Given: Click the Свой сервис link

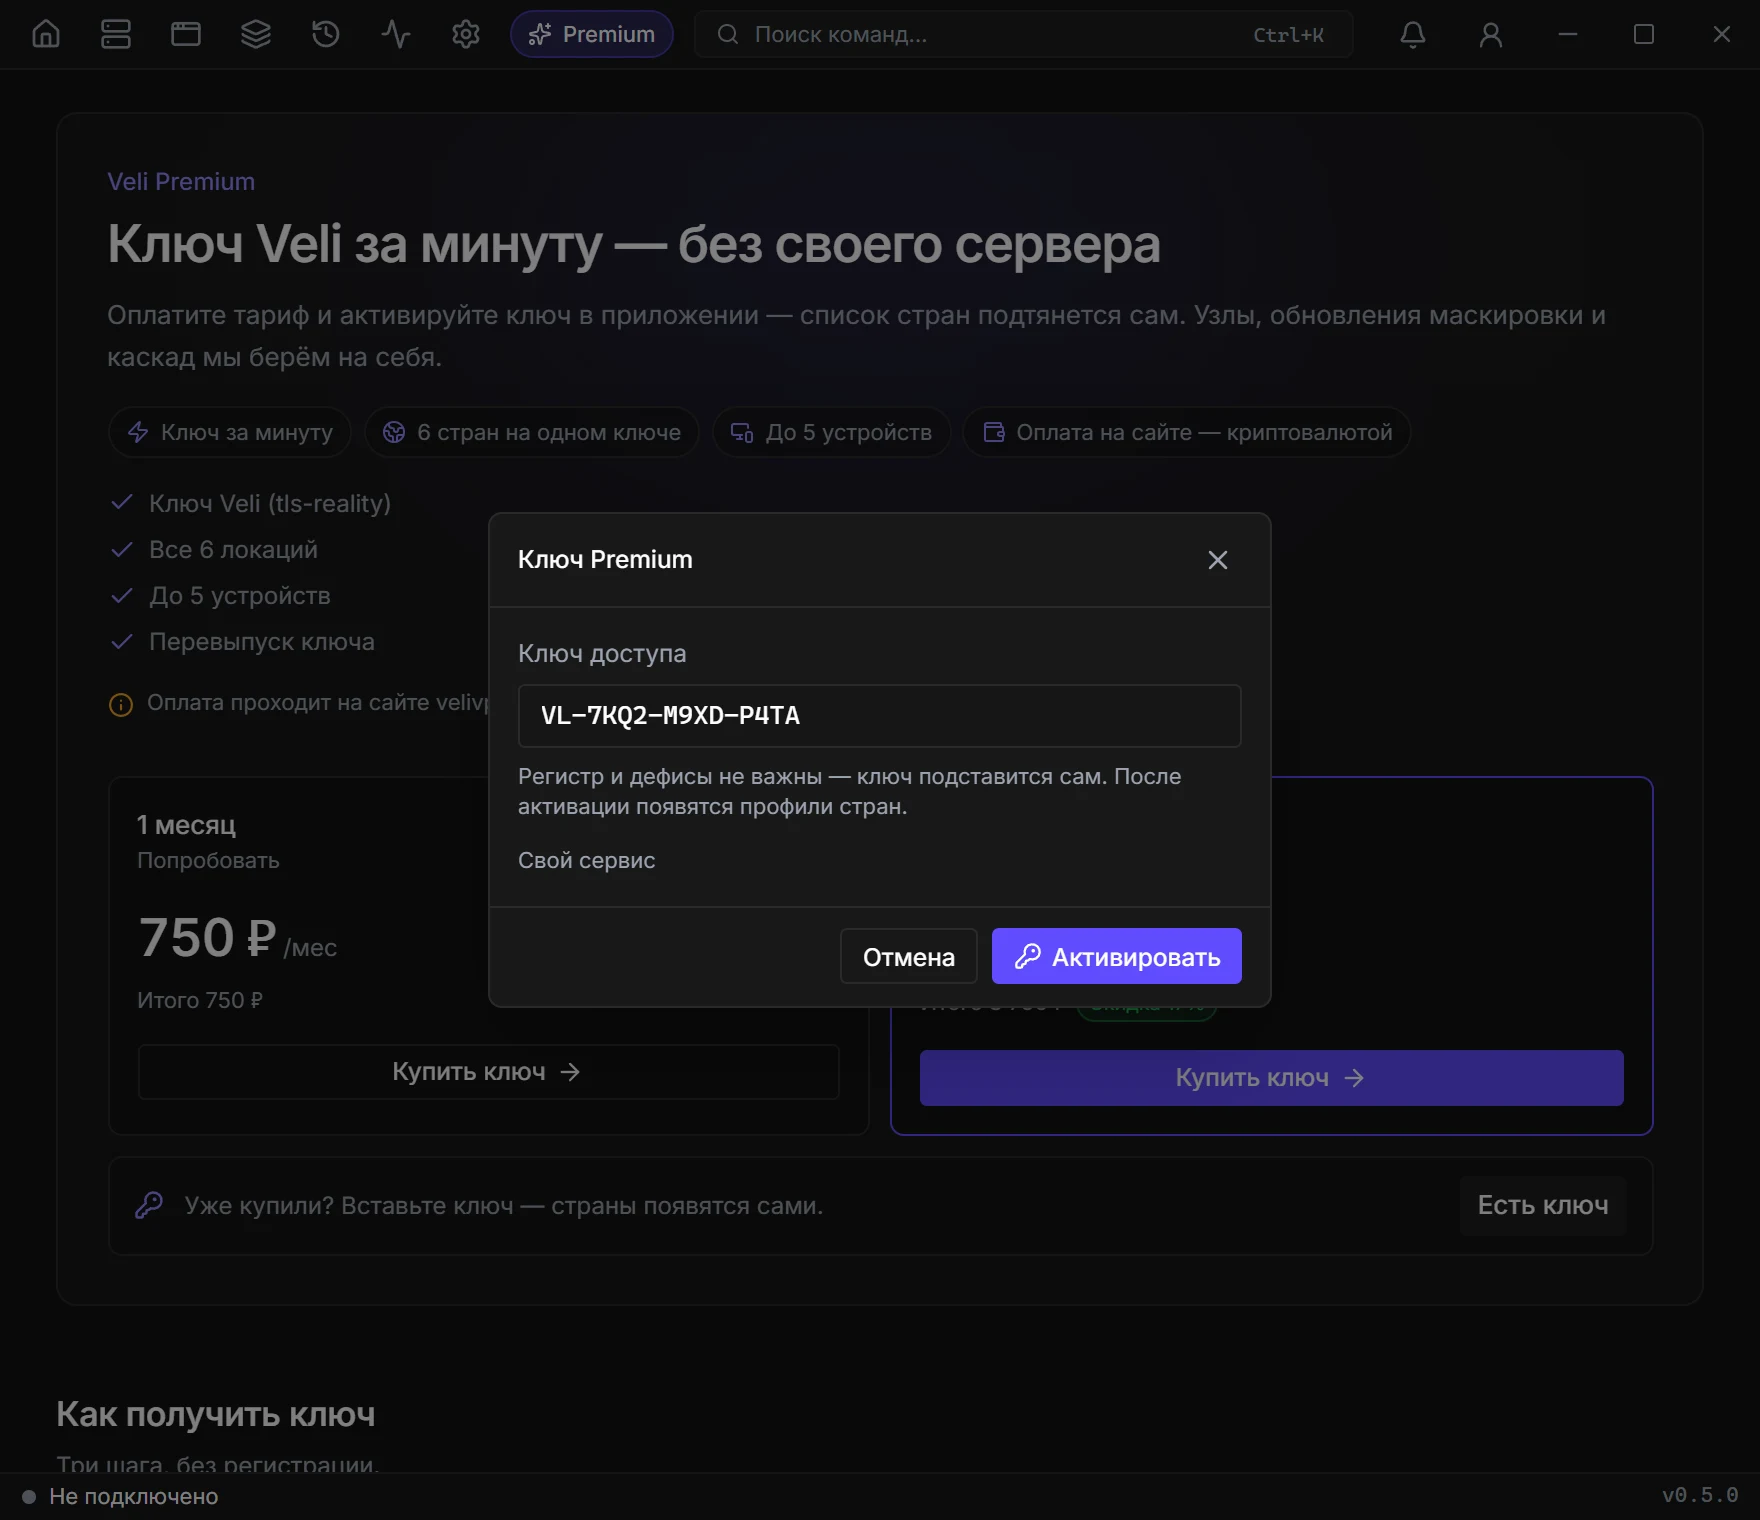Looking at the screenshot, I should (587, 860).
